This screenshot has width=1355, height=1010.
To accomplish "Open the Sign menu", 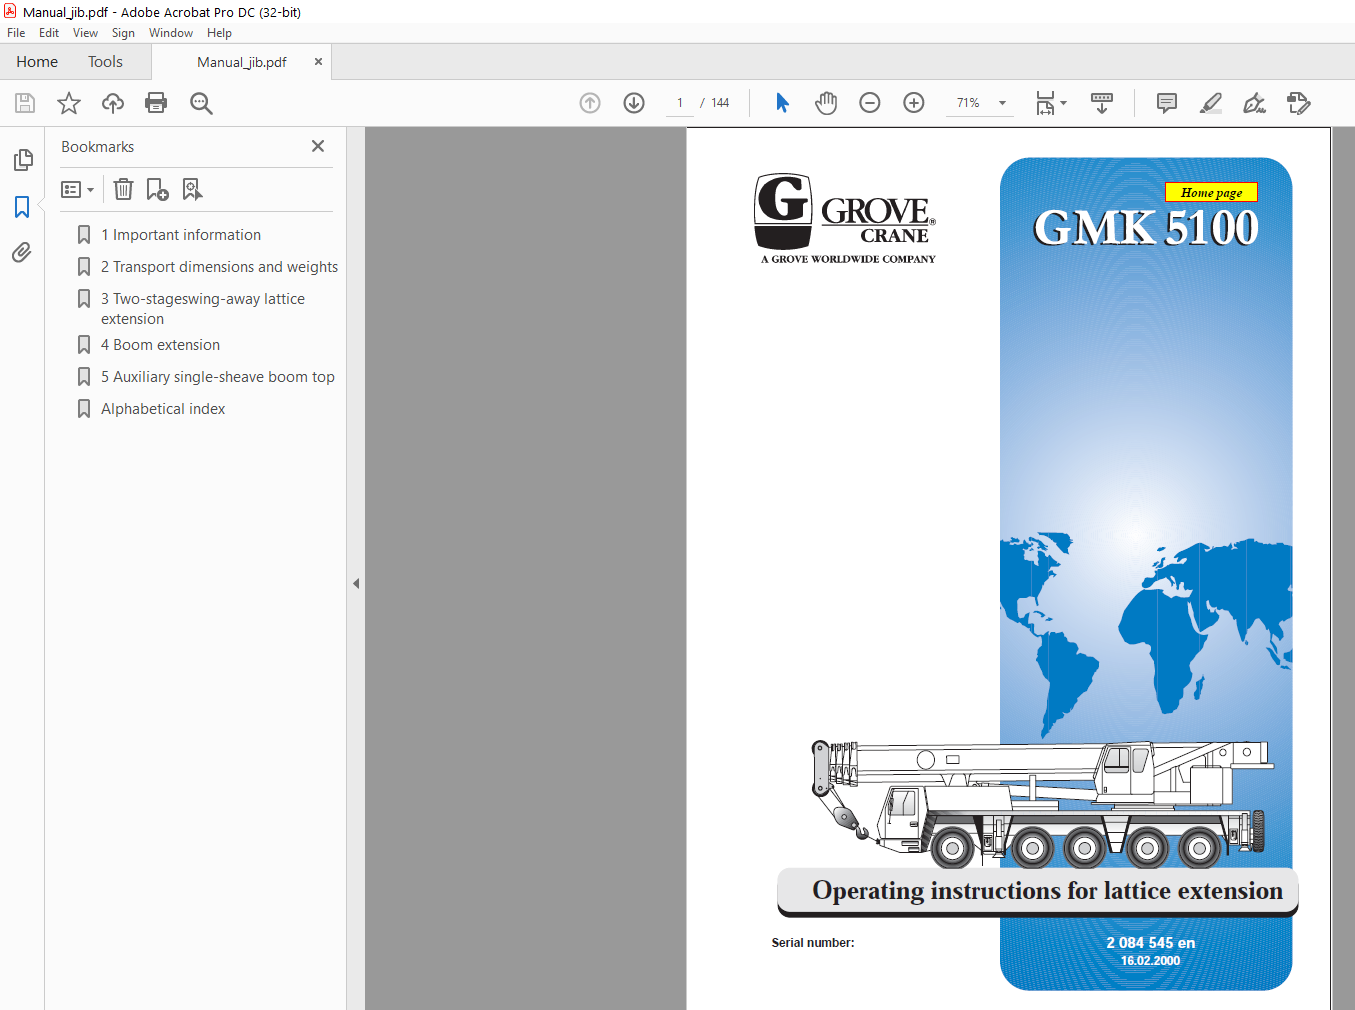I will coord(123,33).
